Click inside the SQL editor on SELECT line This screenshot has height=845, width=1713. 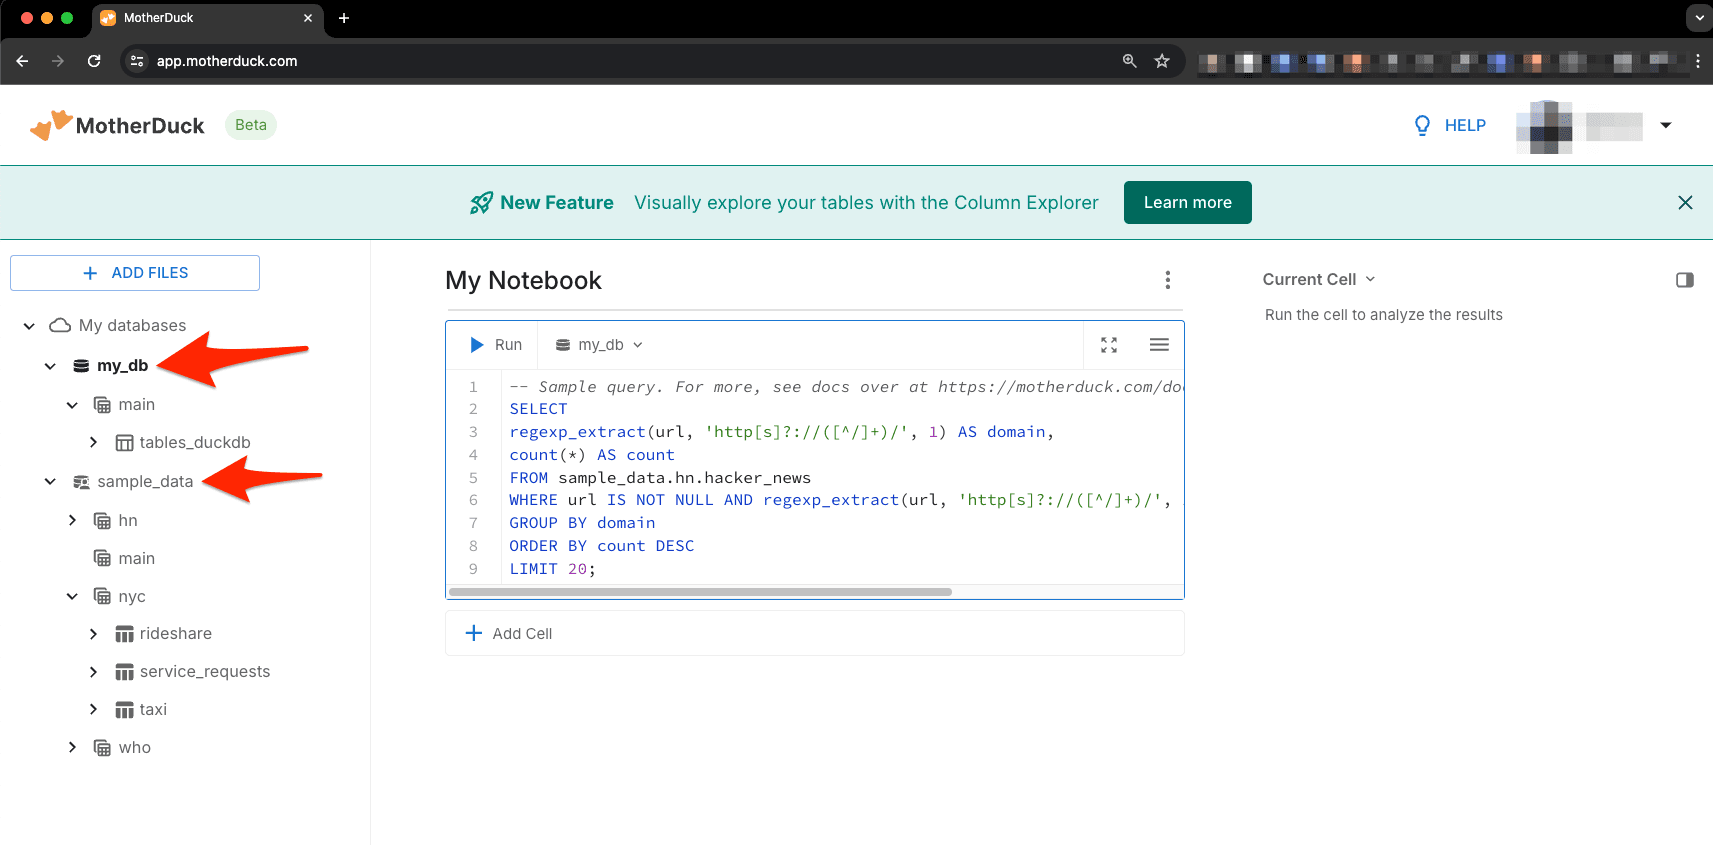pyautogui.click(x=538, y=409)
